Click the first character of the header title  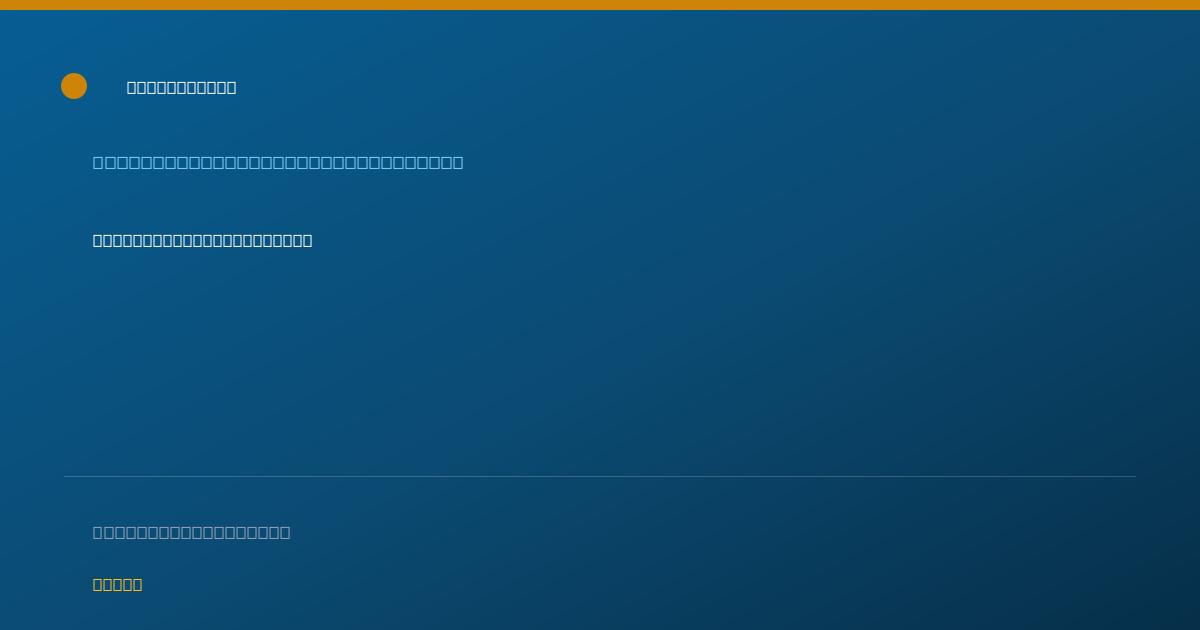132,87
